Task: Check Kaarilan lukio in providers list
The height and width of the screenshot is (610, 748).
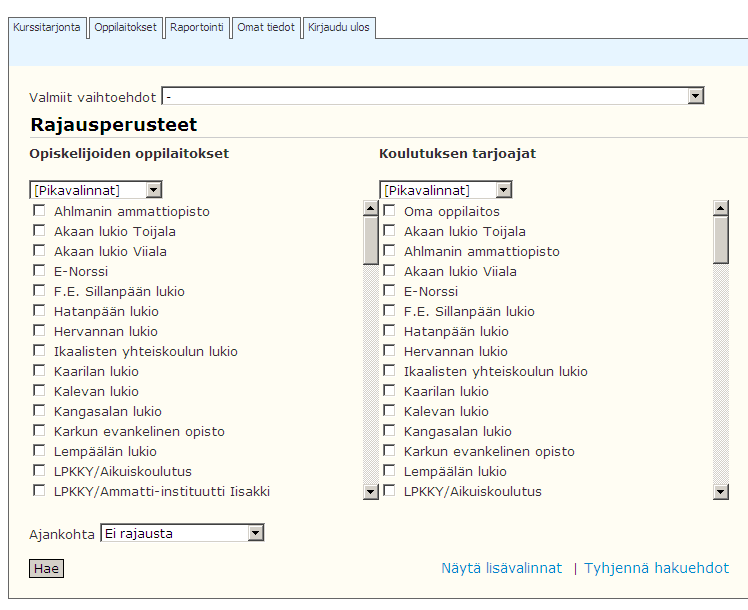Action: (x=389, y=391)
